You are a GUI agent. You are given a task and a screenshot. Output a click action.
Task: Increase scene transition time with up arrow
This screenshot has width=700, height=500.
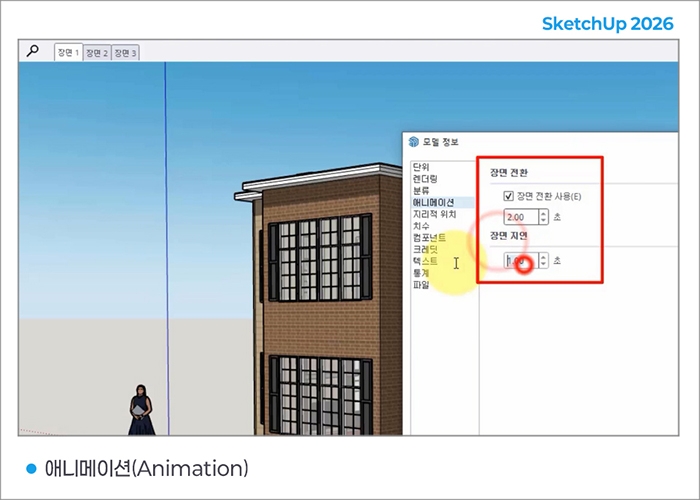pyautogui.click(x=543, y=213)
